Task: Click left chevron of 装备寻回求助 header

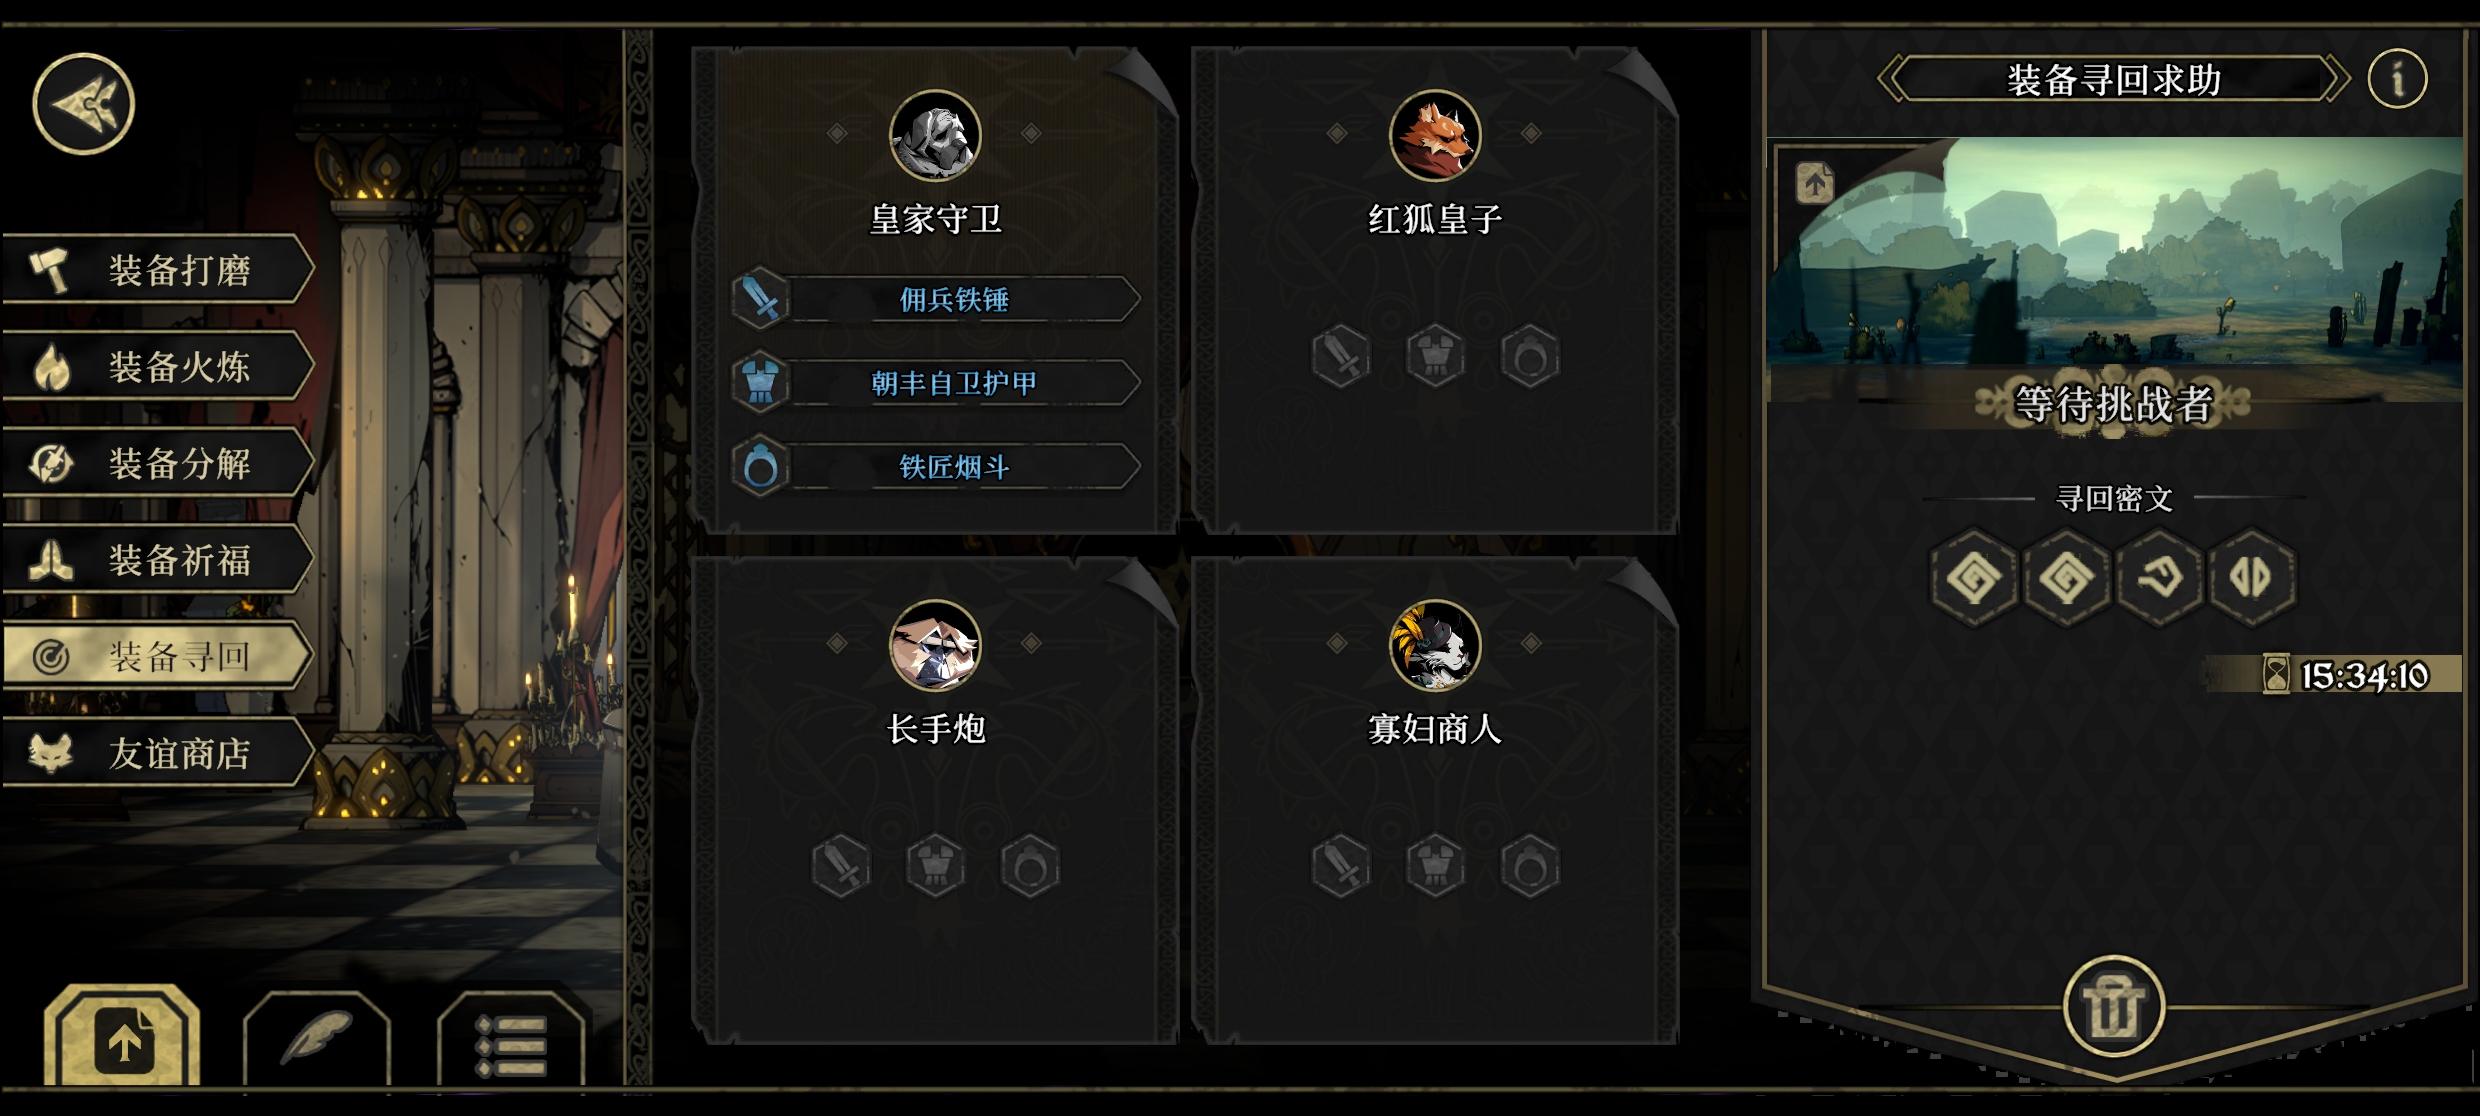Action: tap(1890, 79)
